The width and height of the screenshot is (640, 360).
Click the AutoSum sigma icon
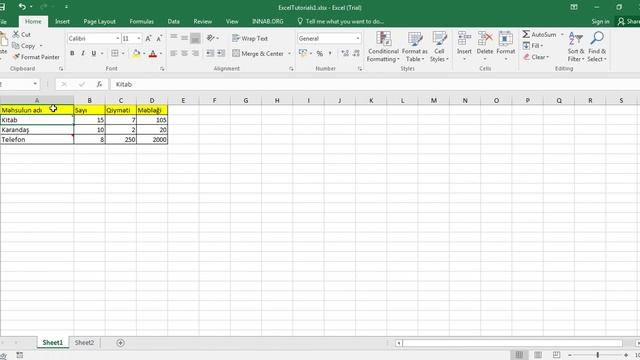tap(526, 34)
